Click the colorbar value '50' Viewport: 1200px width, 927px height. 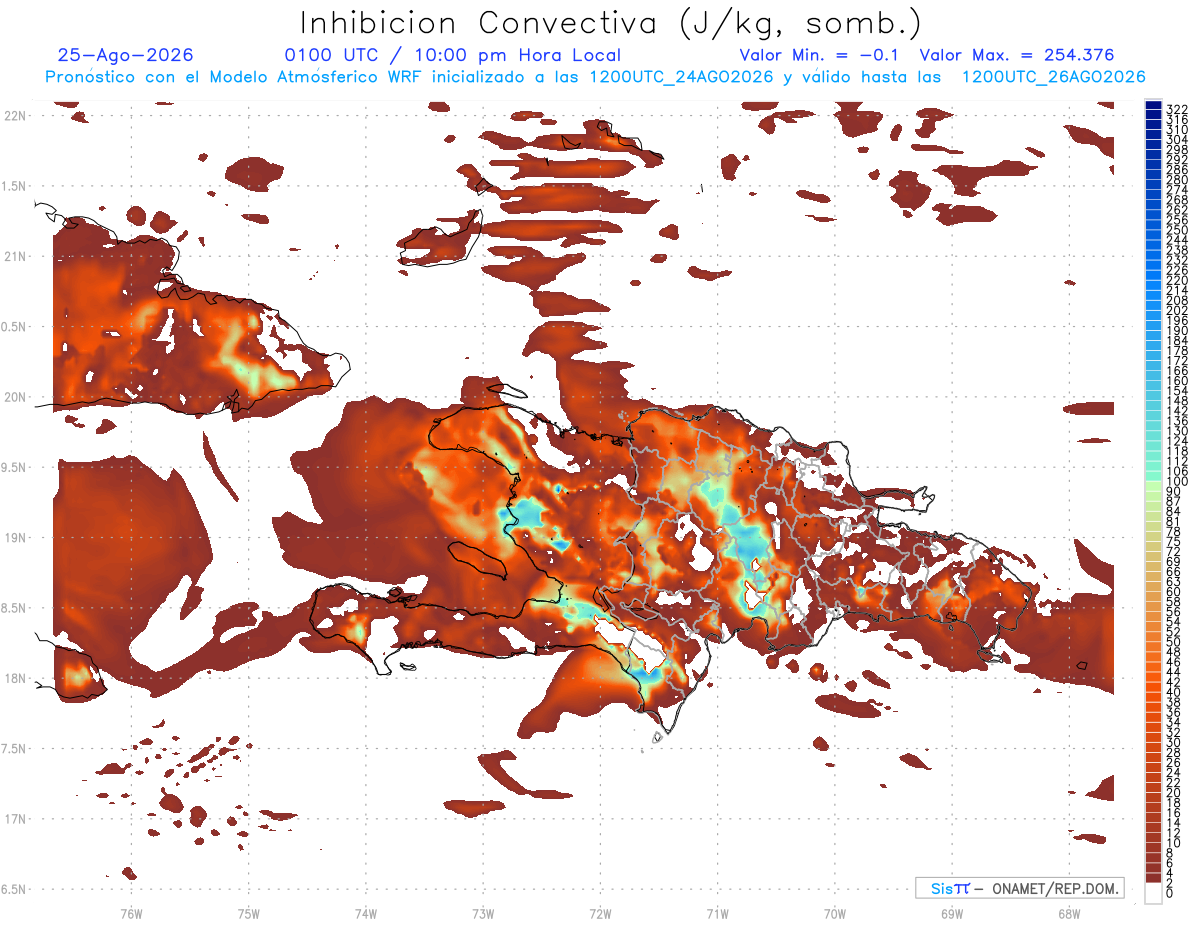1174,642
